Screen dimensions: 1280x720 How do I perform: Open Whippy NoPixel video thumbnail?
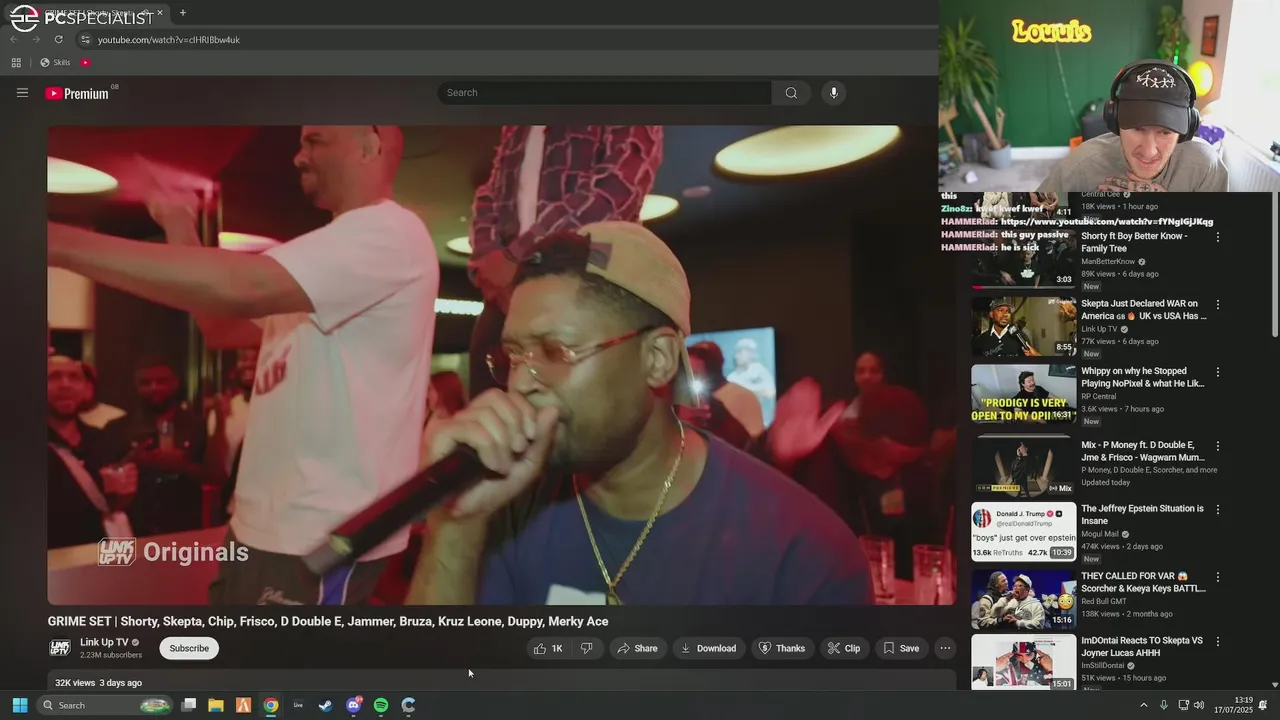tap(1024, 393)
